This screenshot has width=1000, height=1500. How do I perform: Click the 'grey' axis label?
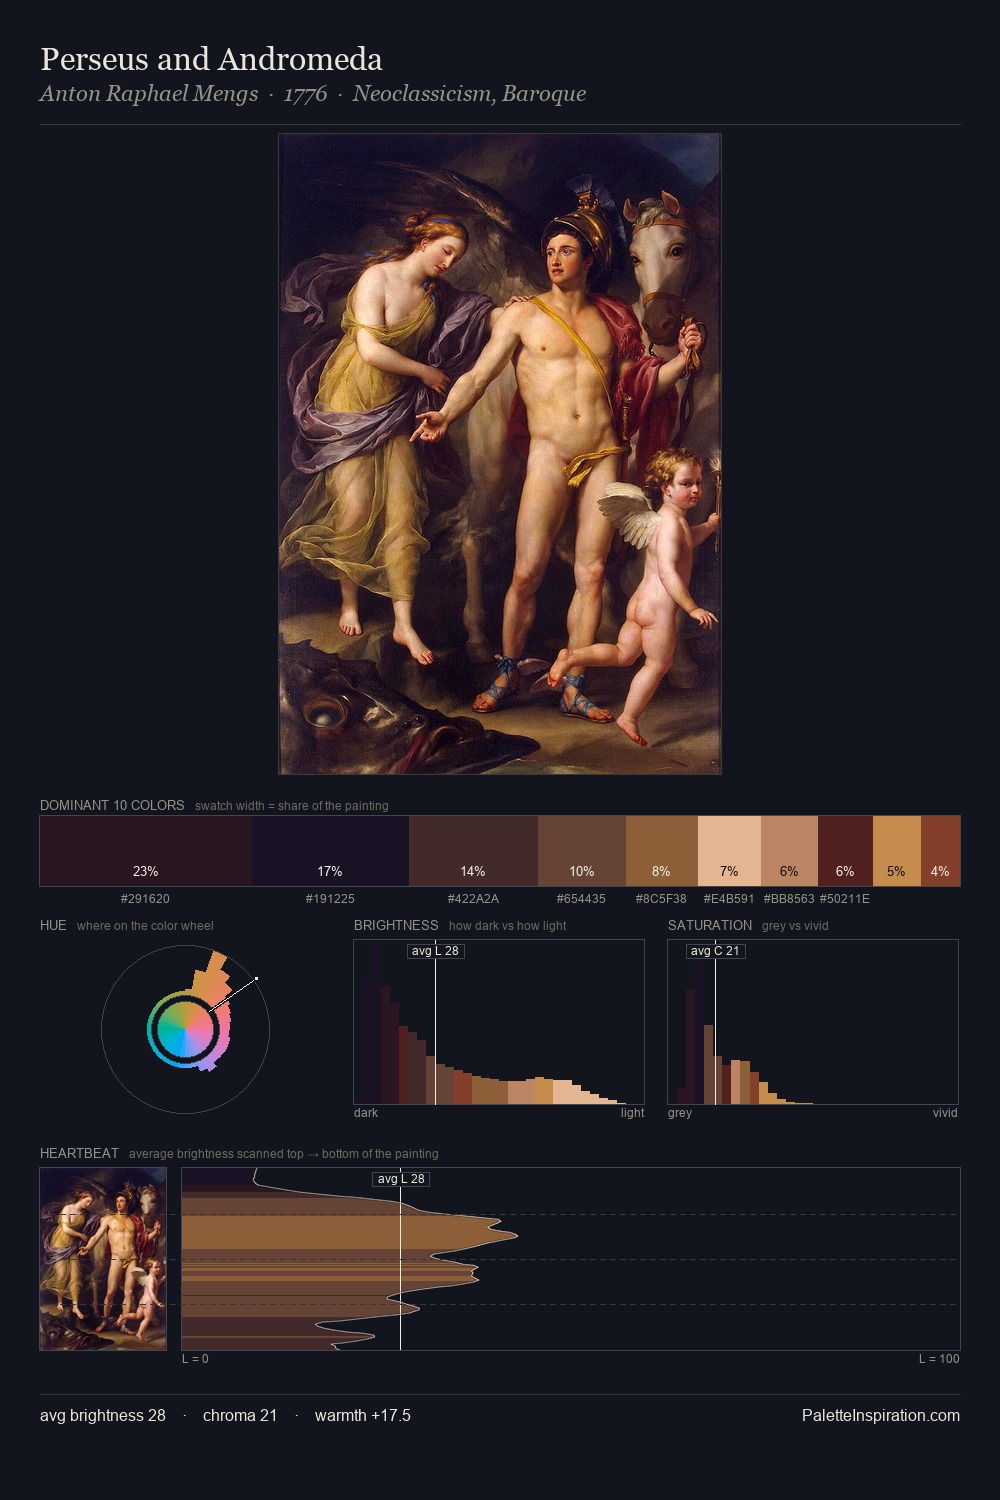(680, 1113)
